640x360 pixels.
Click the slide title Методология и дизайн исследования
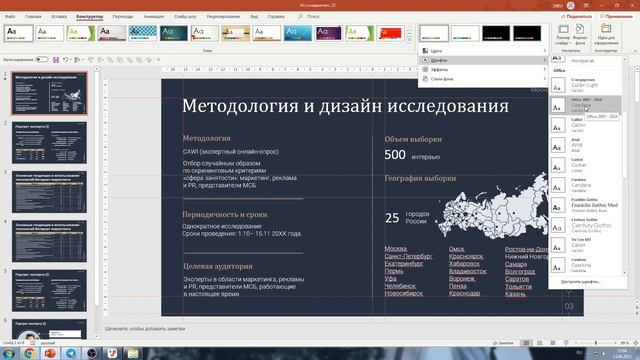pos(345,106)
